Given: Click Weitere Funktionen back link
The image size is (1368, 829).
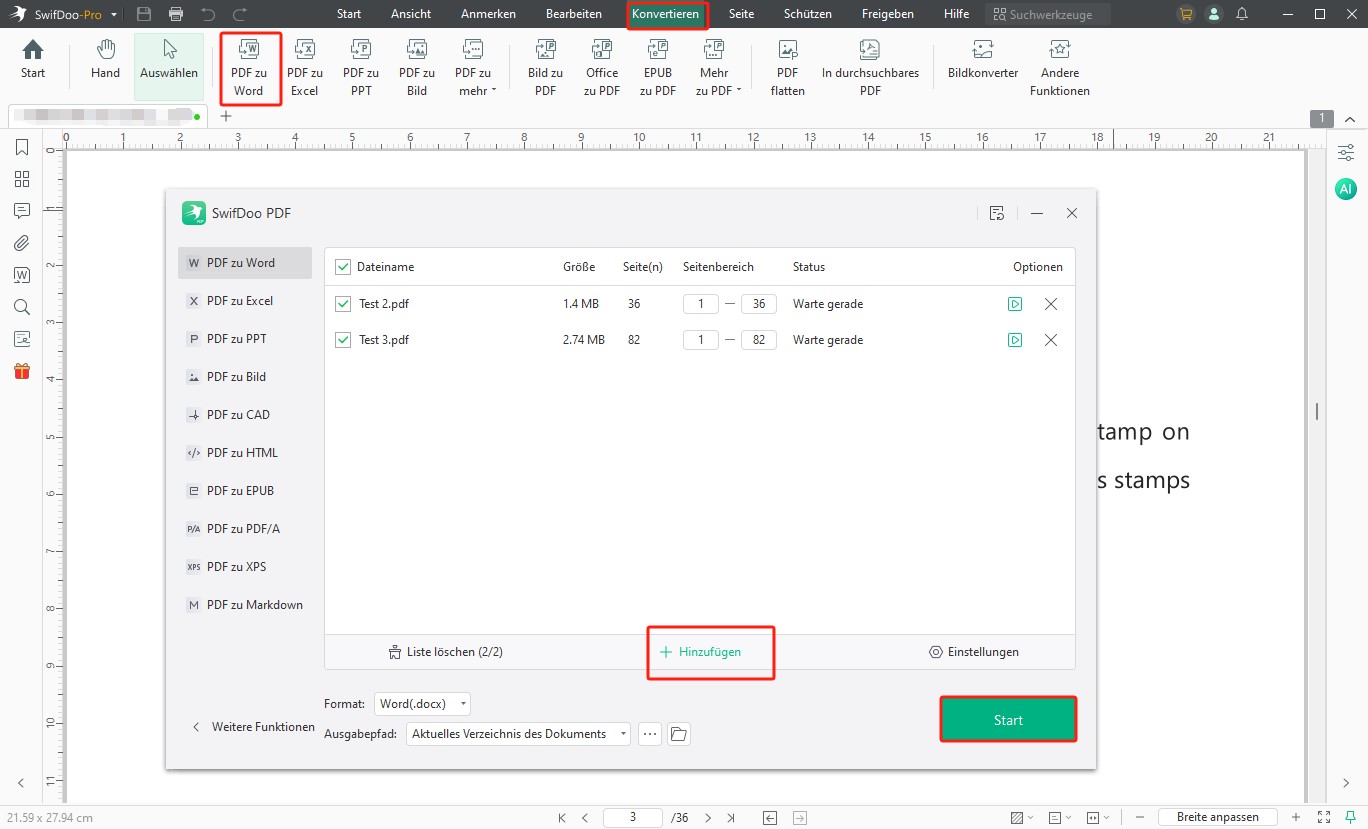Looking at the screenshot, I should click(253, 727).
